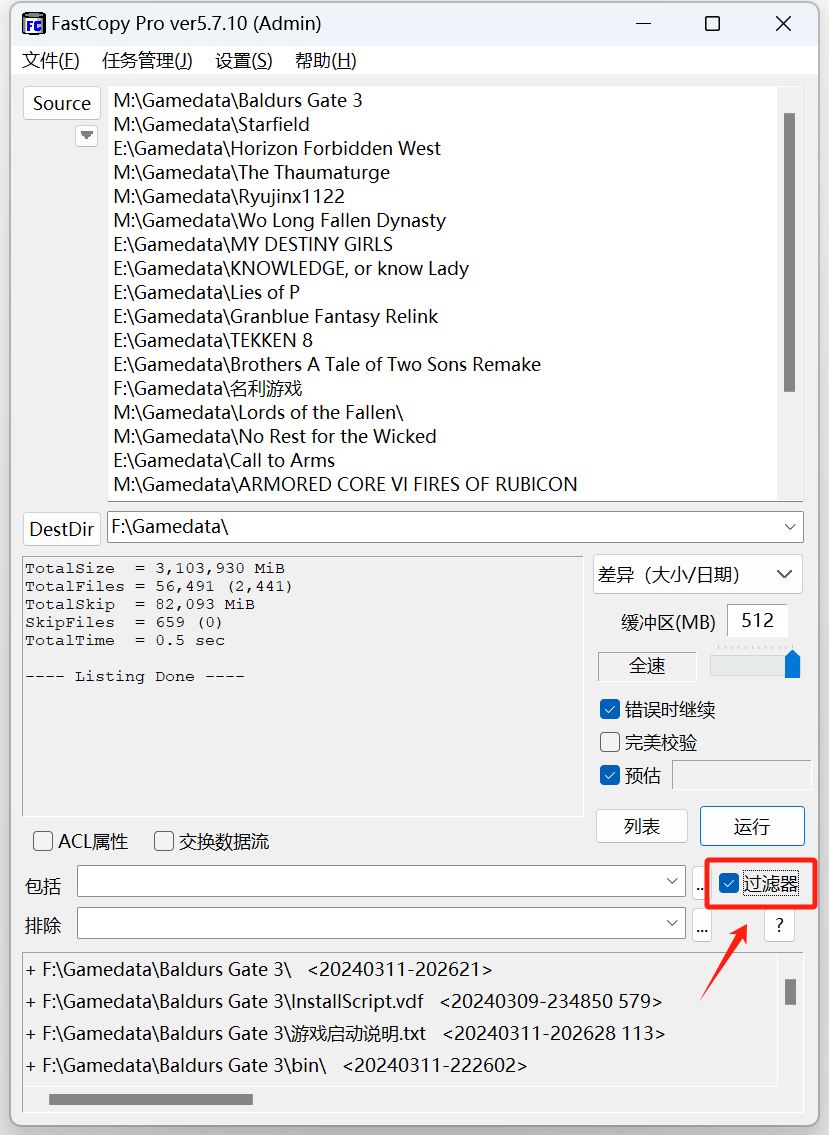The height and width of the screenshot is (1135, 829).
Task: Open the 包括 filter dropdown arrow
Action: coord(672,881)
